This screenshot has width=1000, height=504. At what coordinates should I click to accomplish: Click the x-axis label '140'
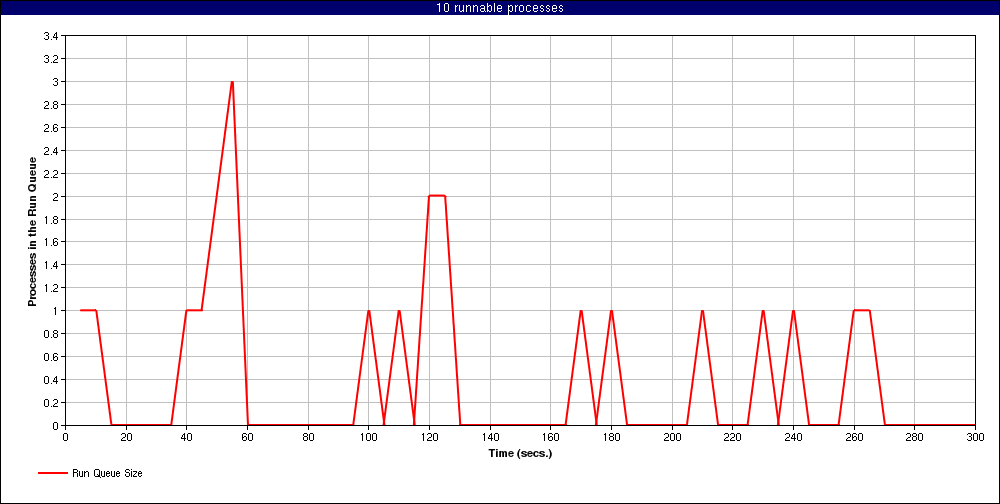tap(490, 437)
